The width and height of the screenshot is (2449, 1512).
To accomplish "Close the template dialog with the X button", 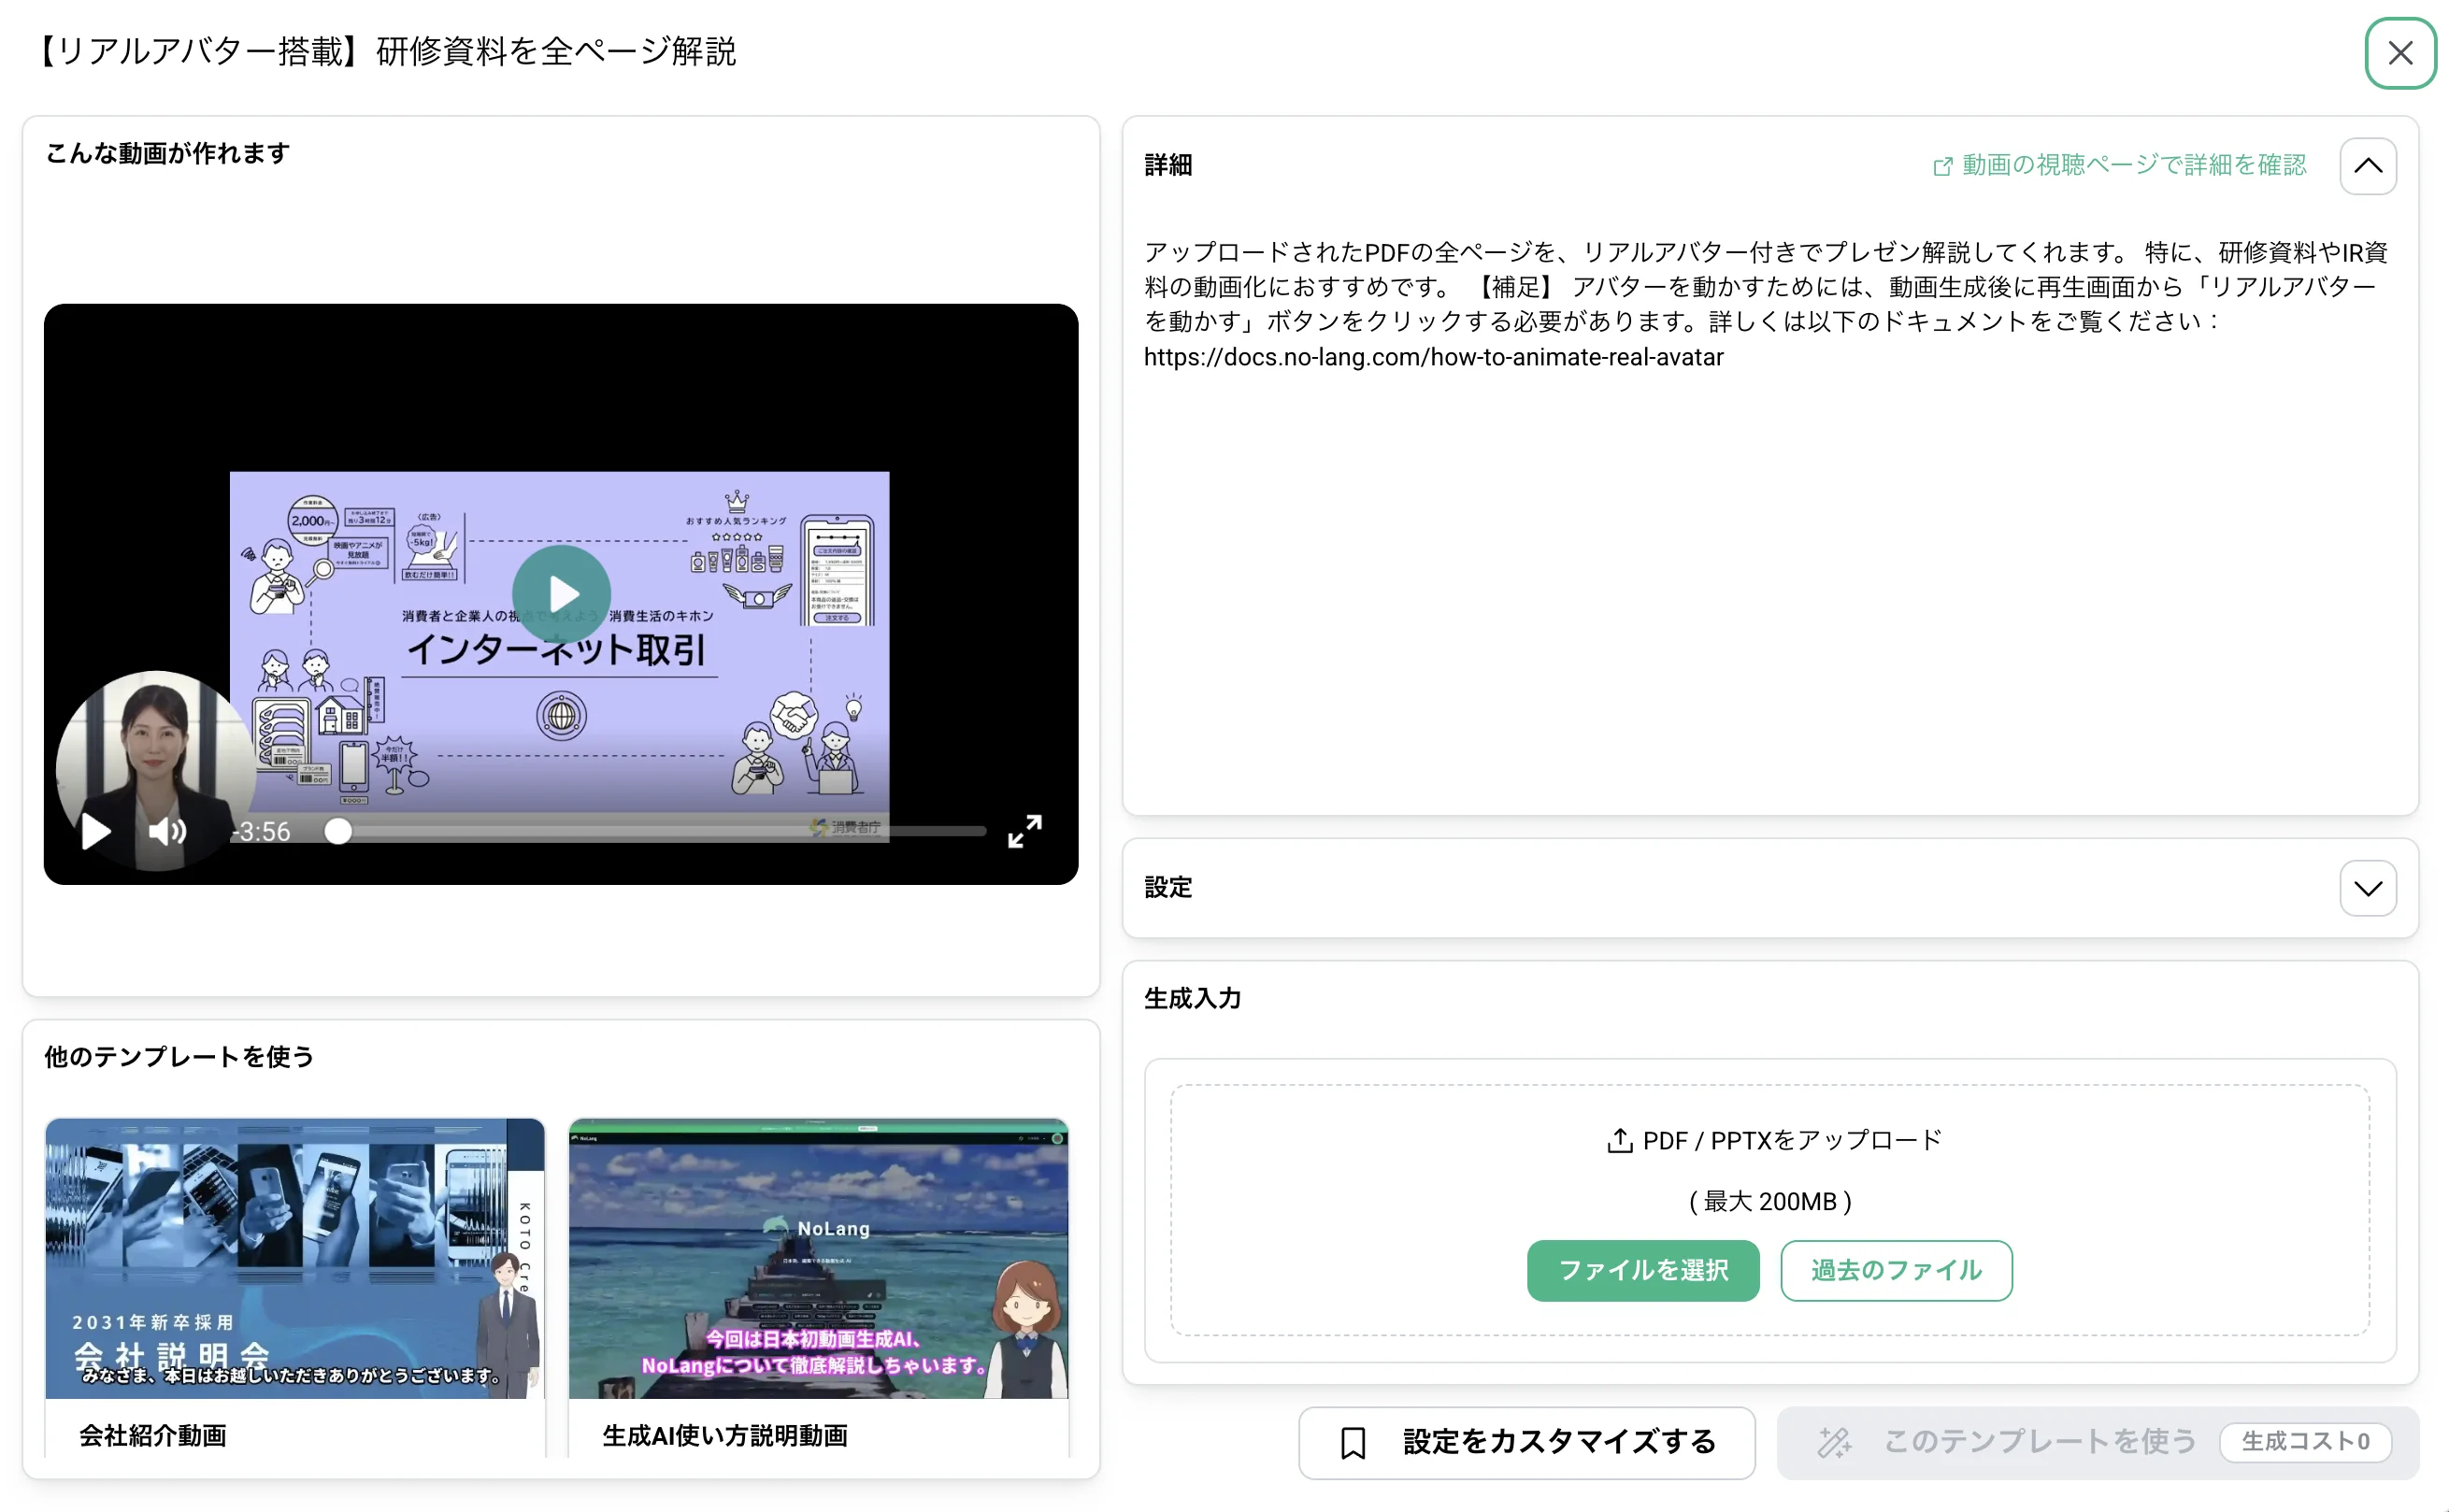I will [x=2399, y=53].
